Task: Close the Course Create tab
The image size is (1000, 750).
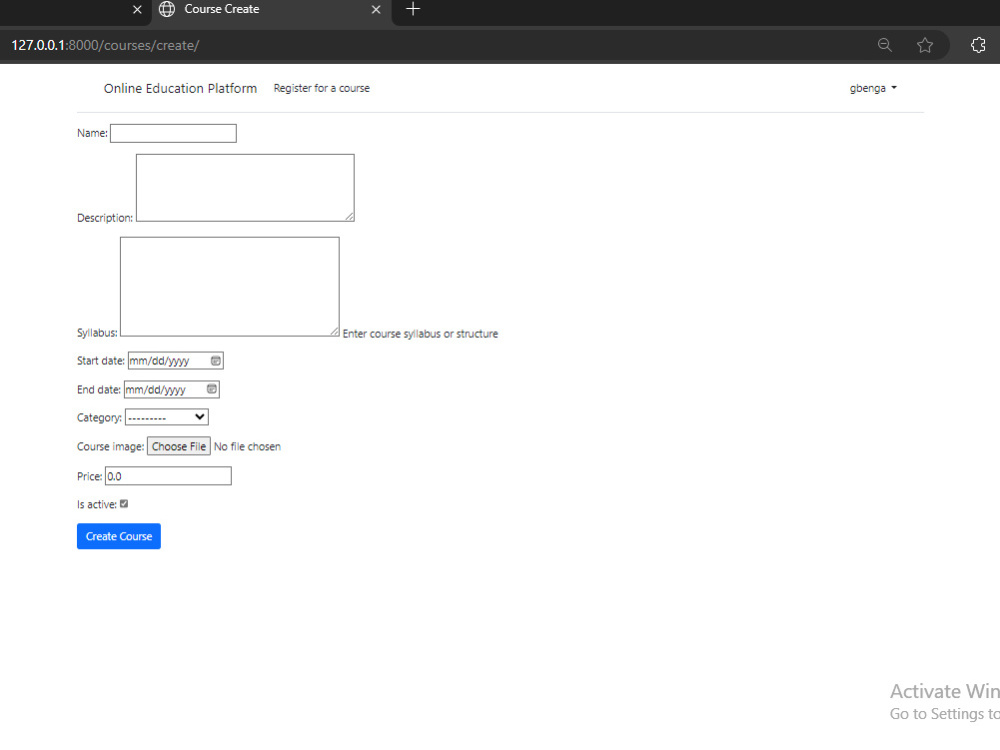Action: point(376,10)
